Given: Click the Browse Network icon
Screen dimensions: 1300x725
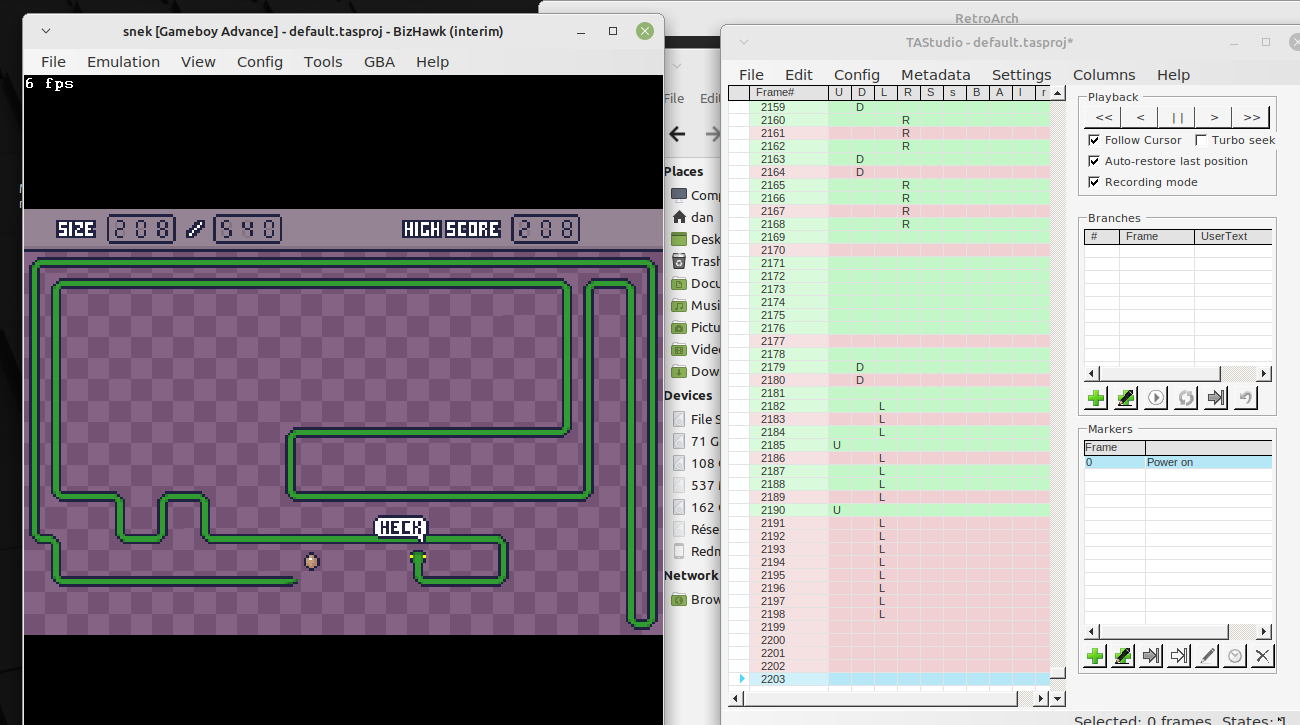Looking at the screenshot, I should 679,599.
